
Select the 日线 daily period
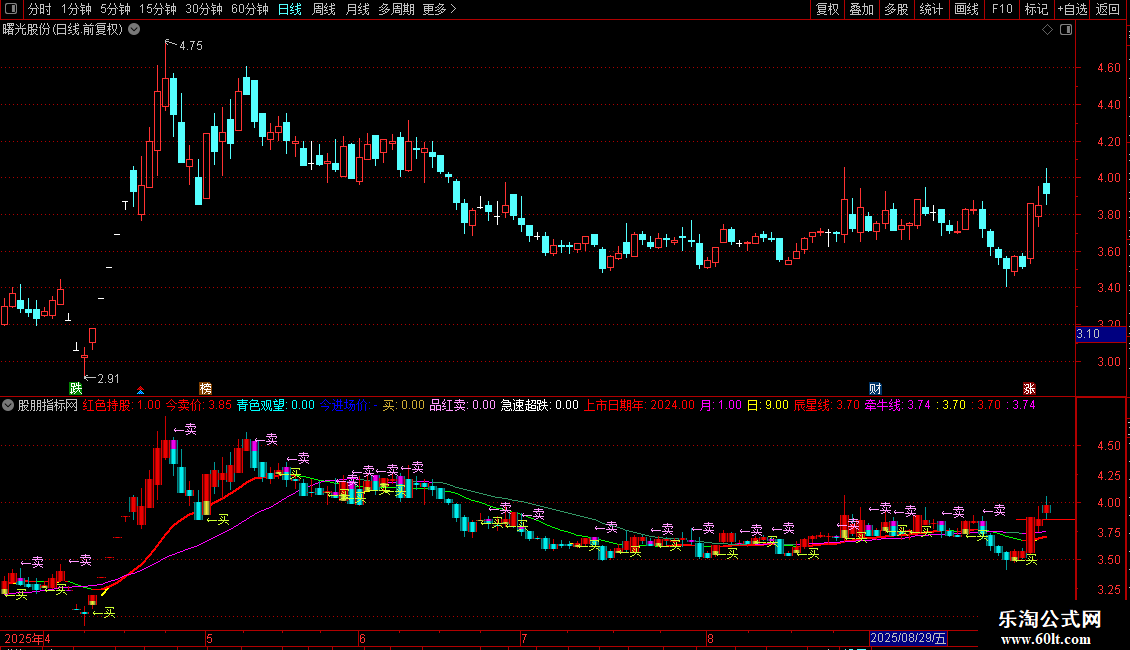coord(290,9)
